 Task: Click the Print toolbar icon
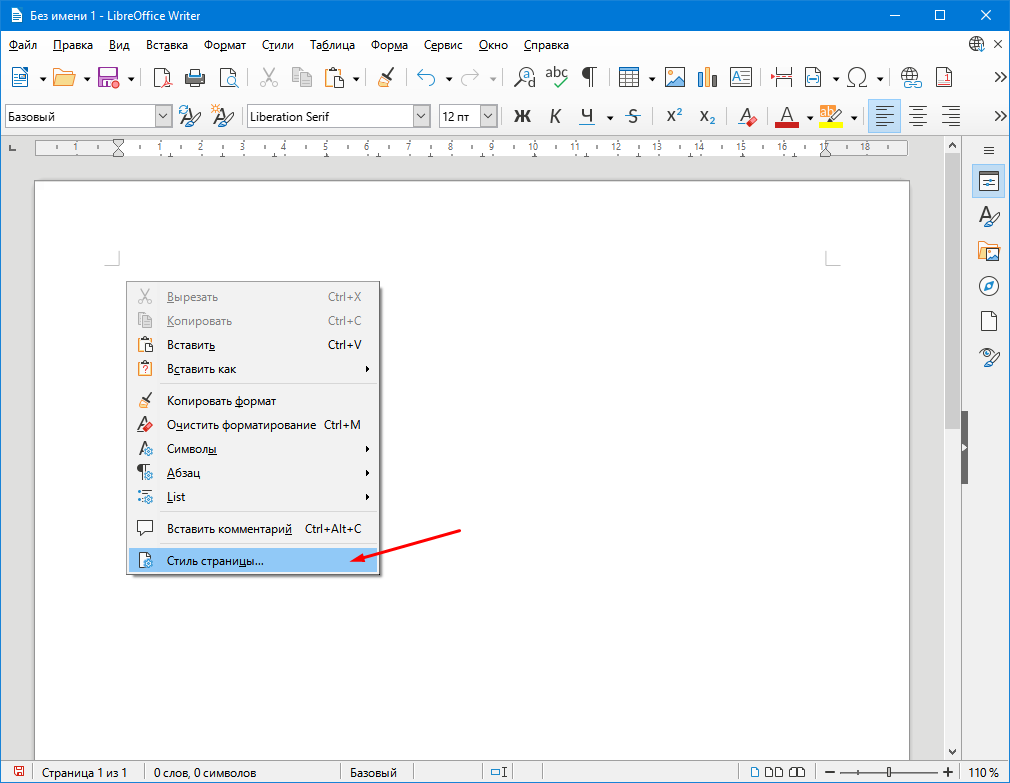(x=195, y=78)
